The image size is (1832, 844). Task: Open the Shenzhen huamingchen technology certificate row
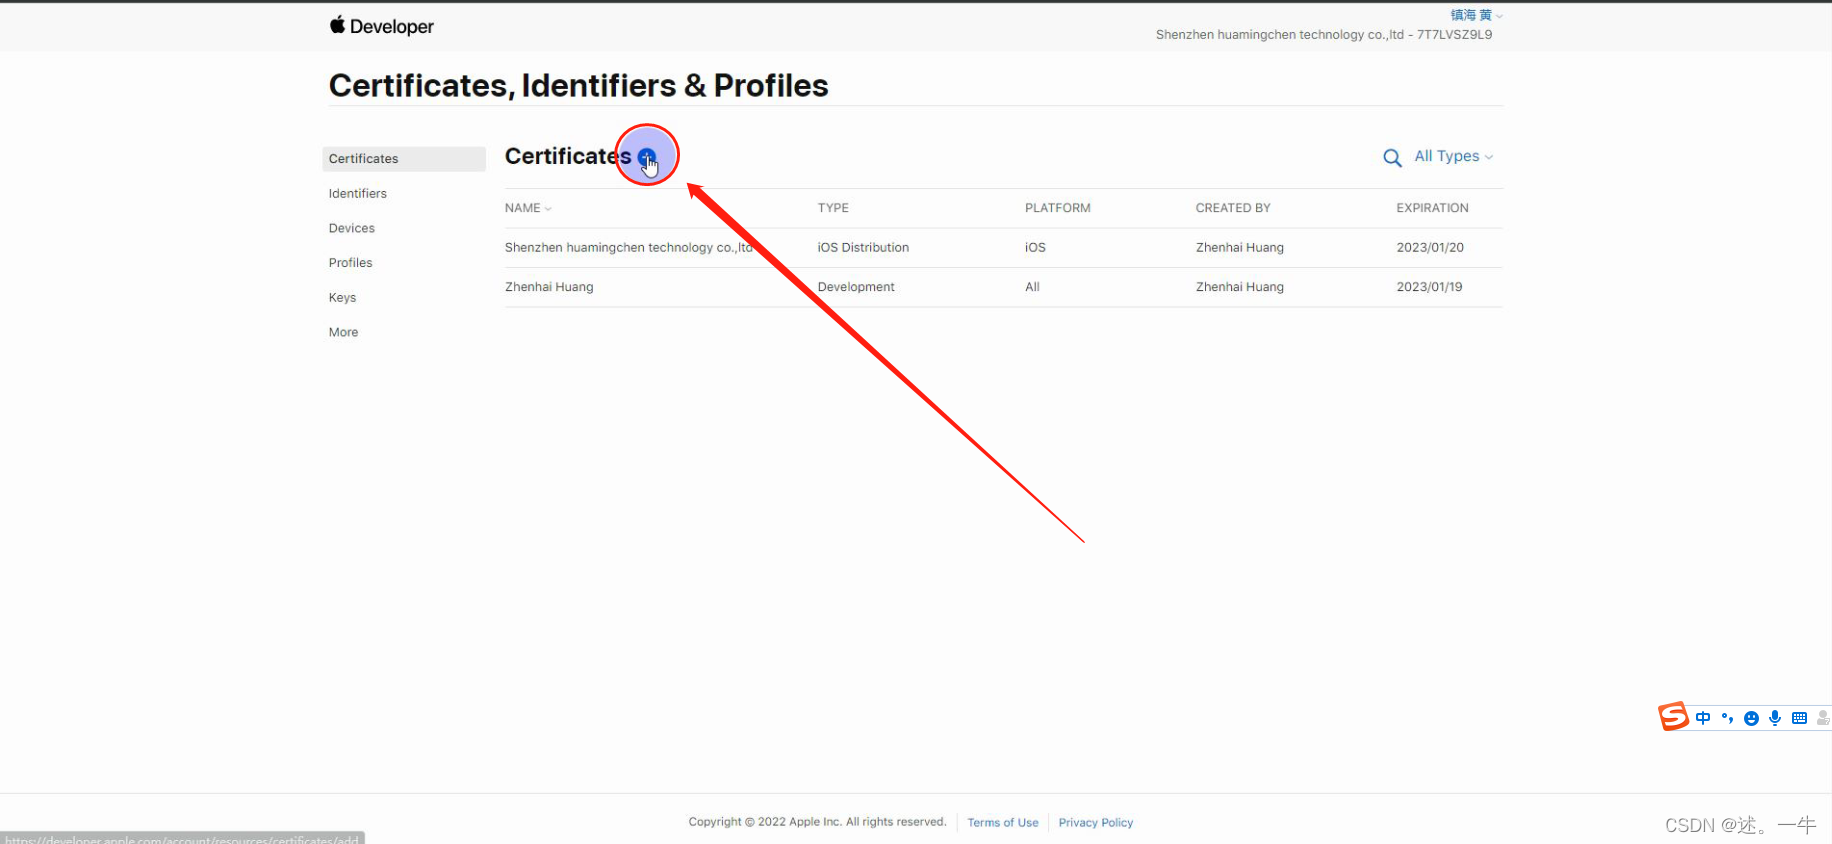pyautogui.click(x=1003, y=248)
